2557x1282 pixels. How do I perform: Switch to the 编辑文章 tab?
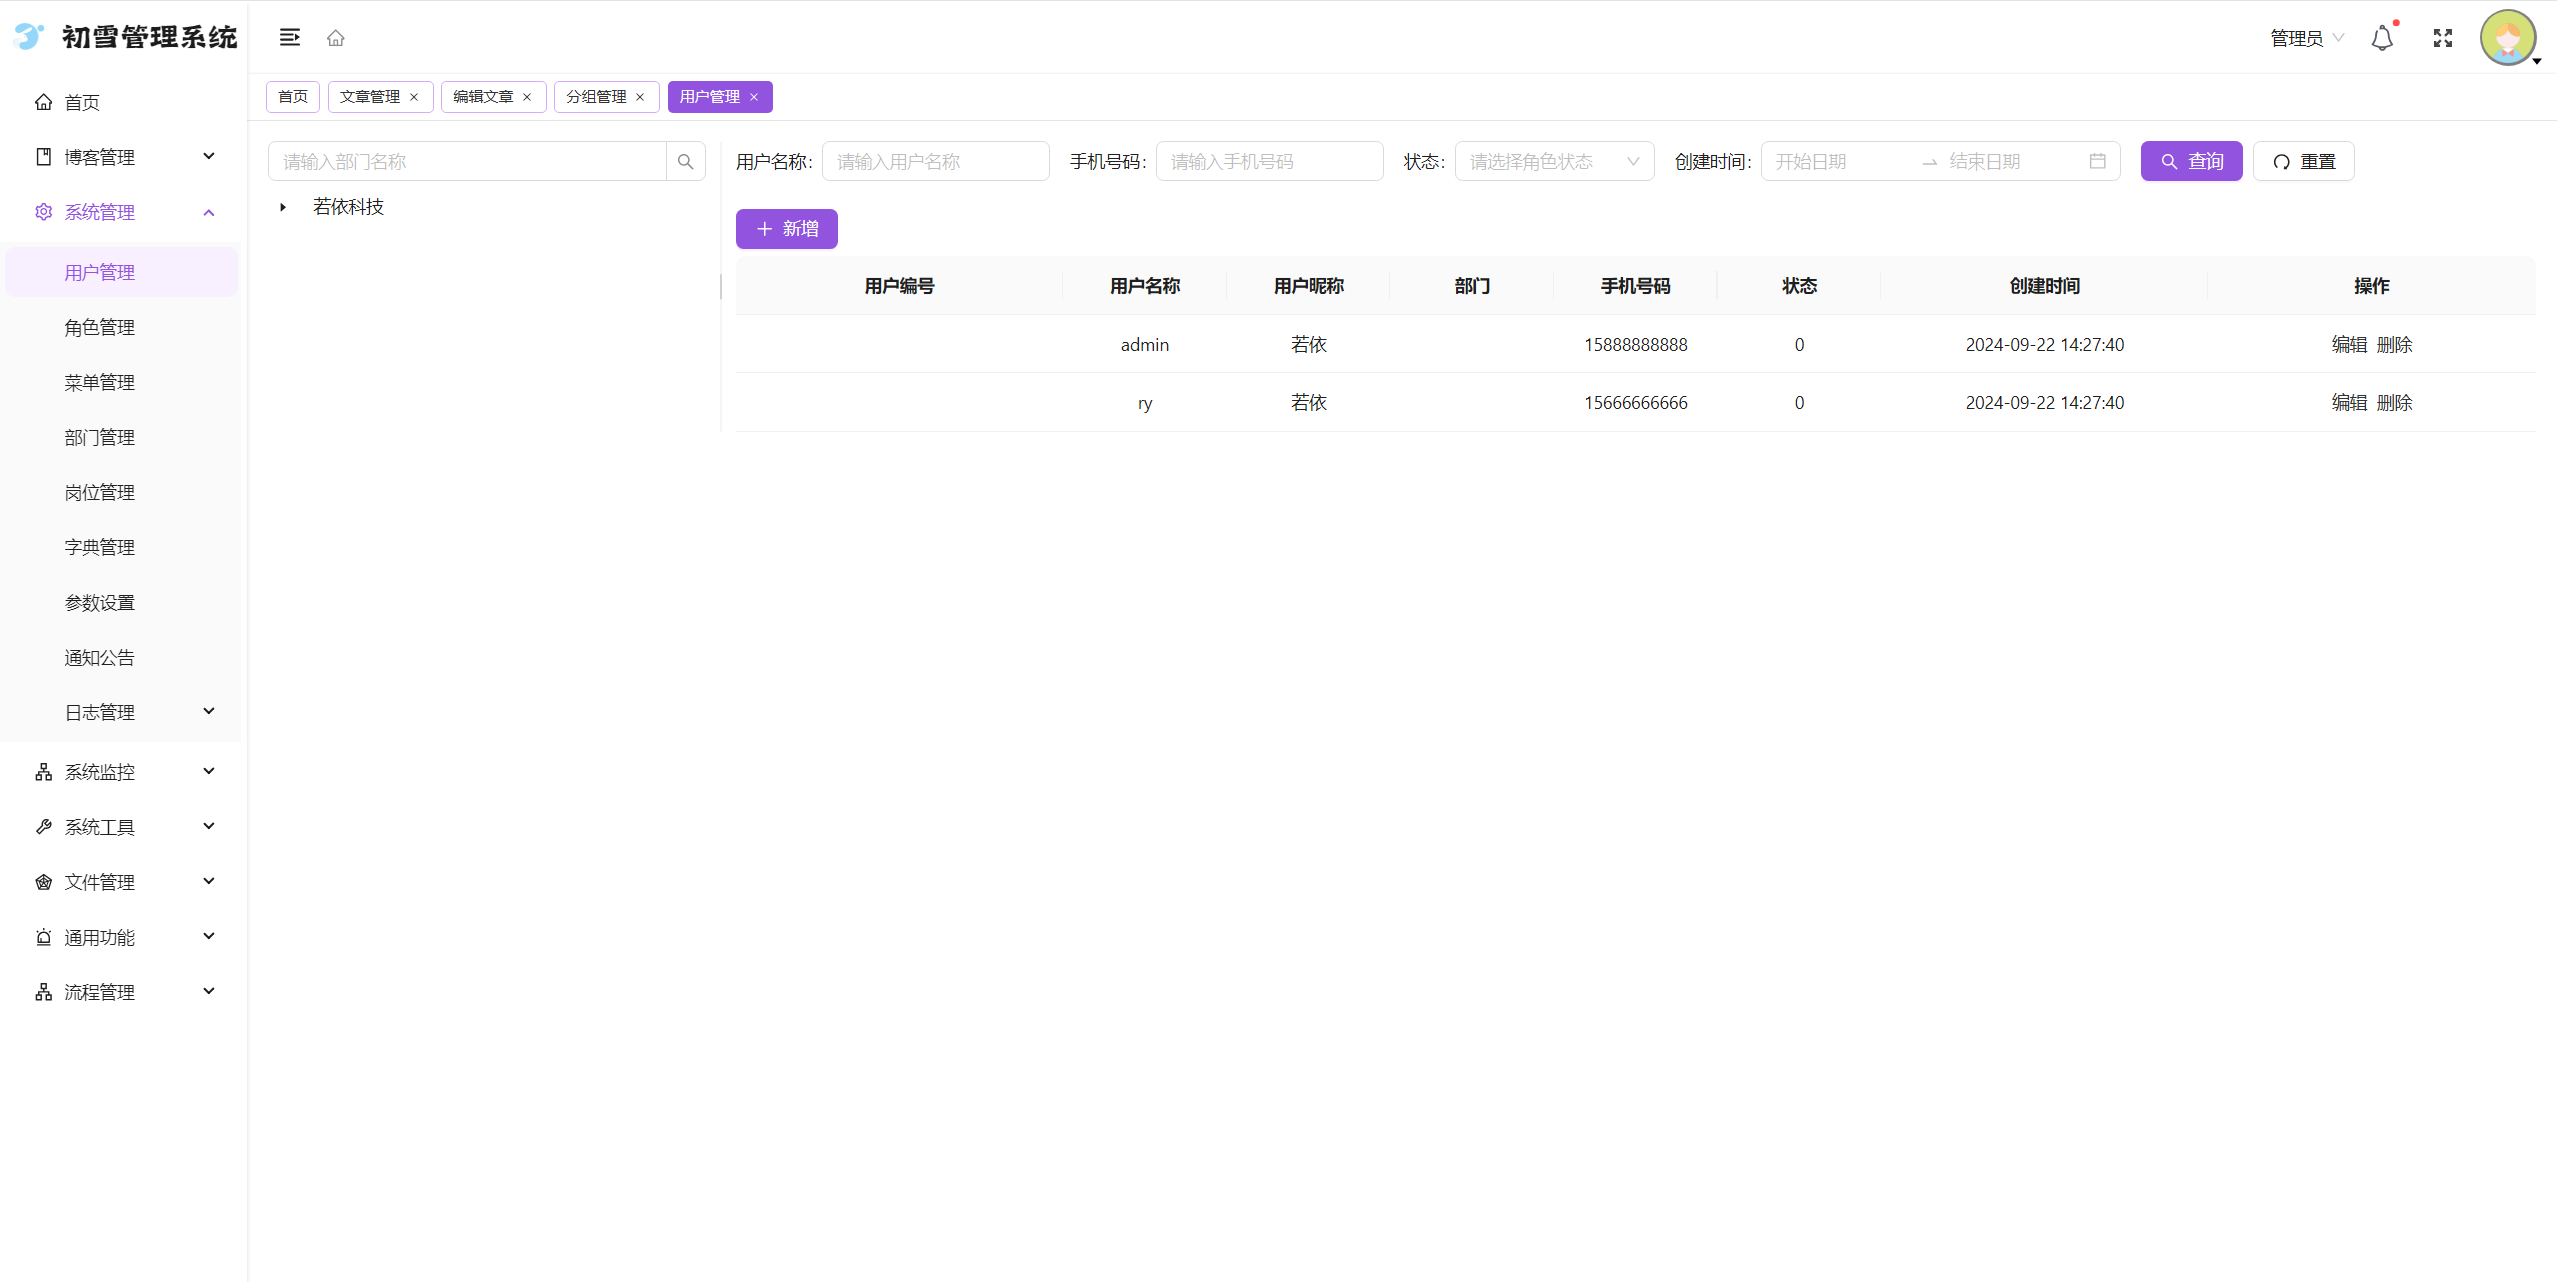(483, 97)
